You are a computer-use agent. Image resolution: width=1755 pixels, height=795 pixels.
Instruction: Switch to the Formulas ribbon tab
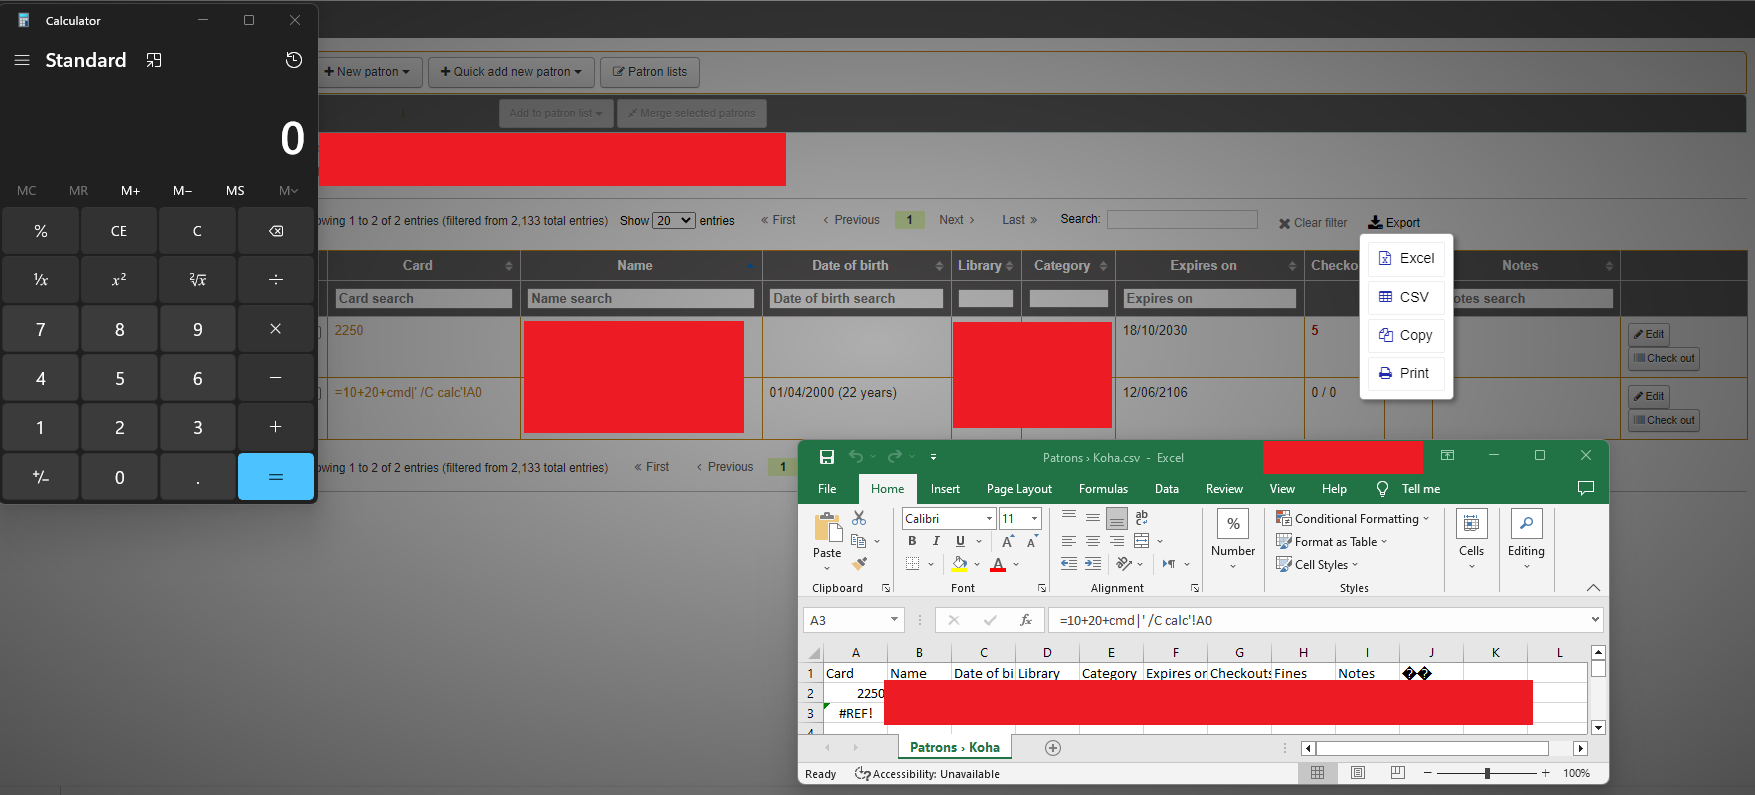(1103, 489)
